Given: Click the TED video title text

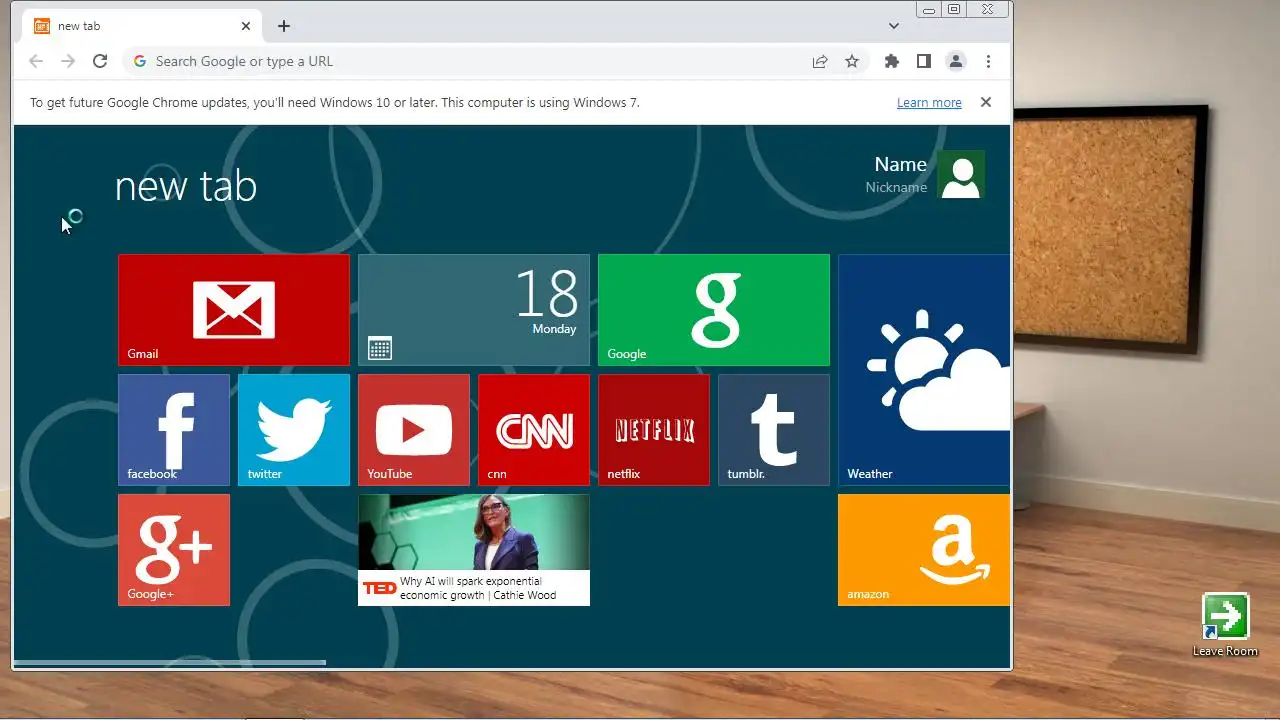Looking at the screenshot, I should click(478, 588).
